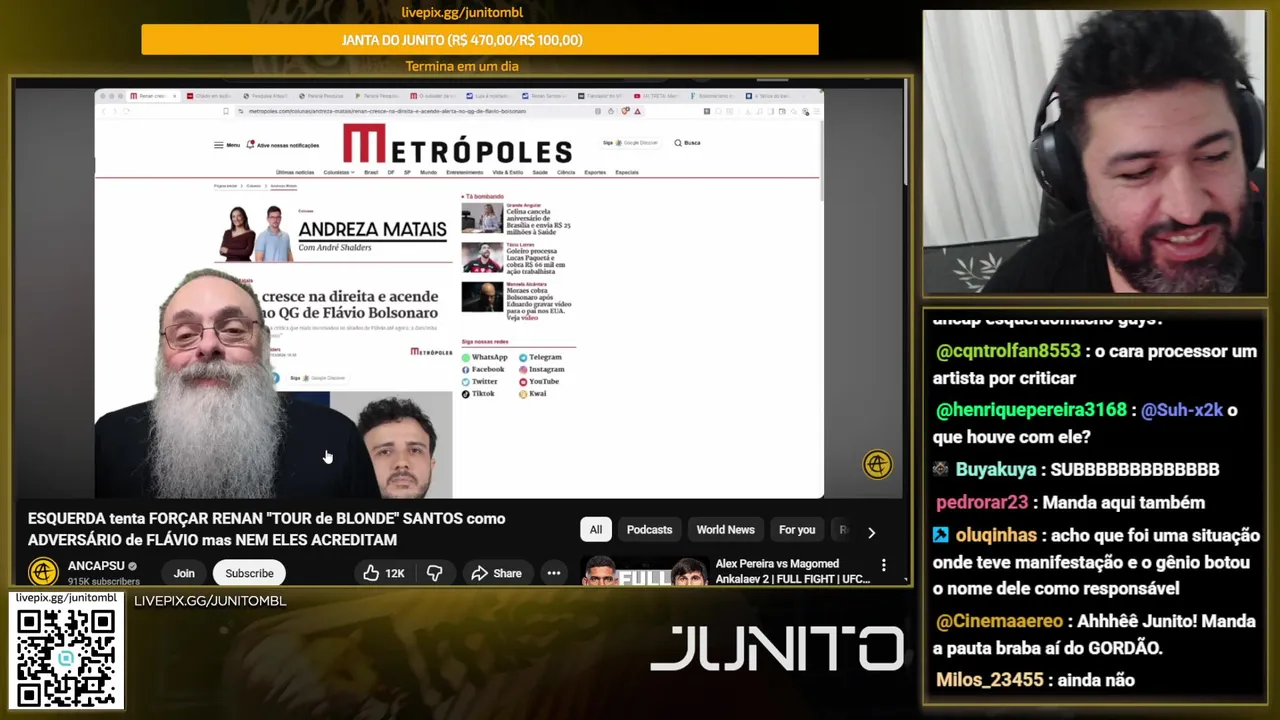Open the Metrópoles hamburger Menu
This screenshot has height=720, width=1280.
pyautogui.click(x=227, y=145)
